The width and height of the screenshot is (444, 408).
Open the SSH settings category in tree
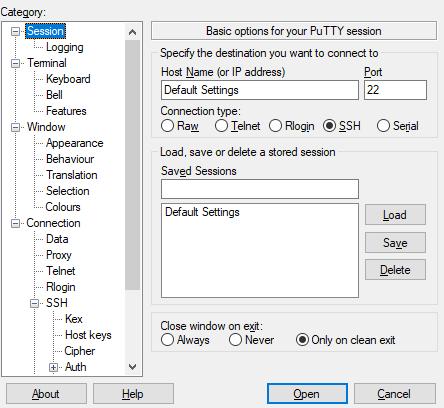tap(57, 303)
